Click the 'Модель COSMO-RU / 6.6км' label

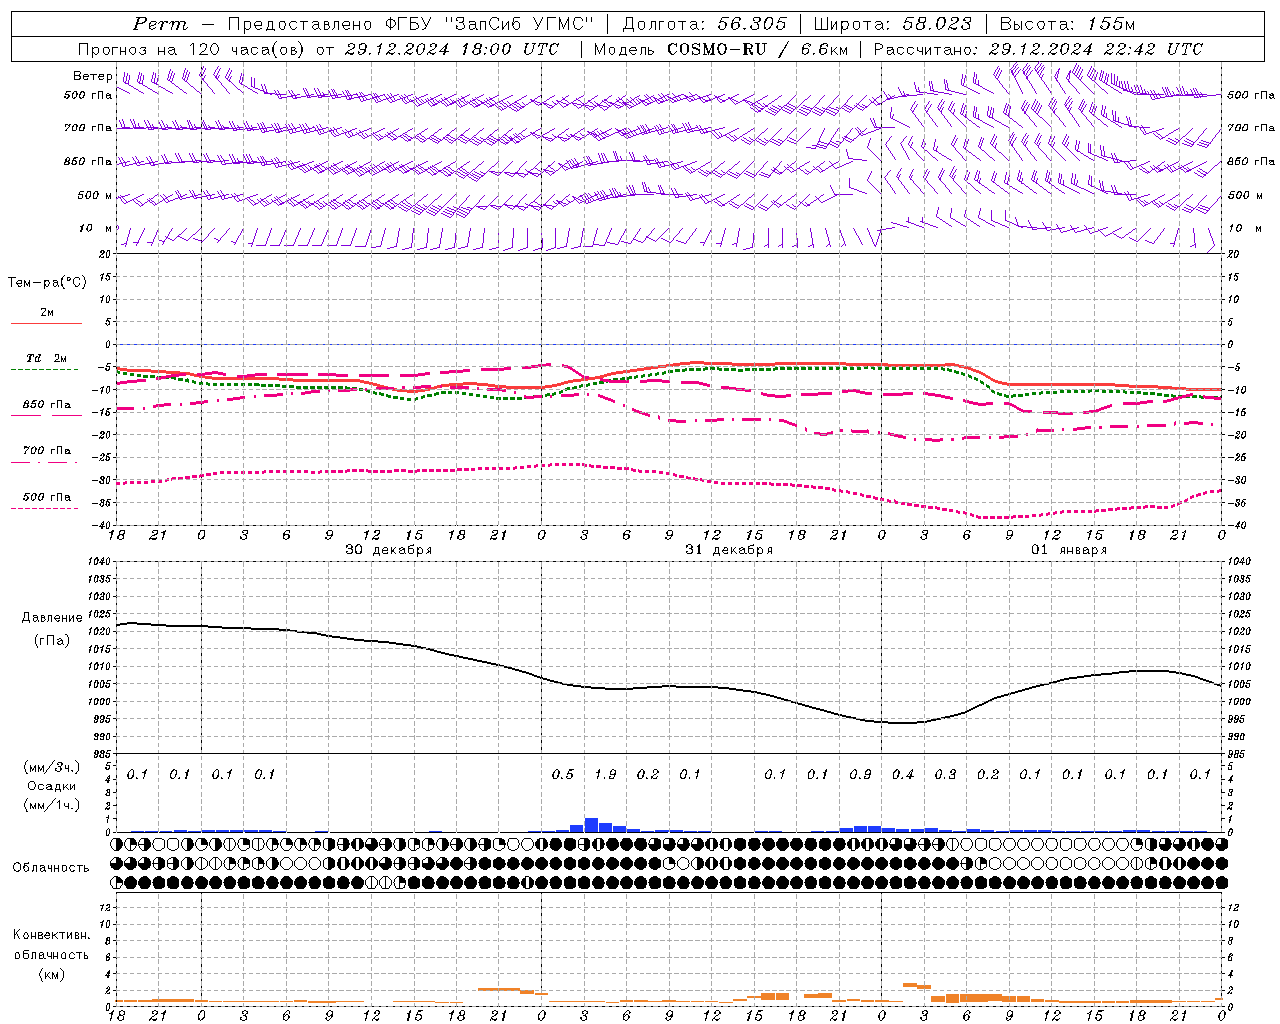720,49
